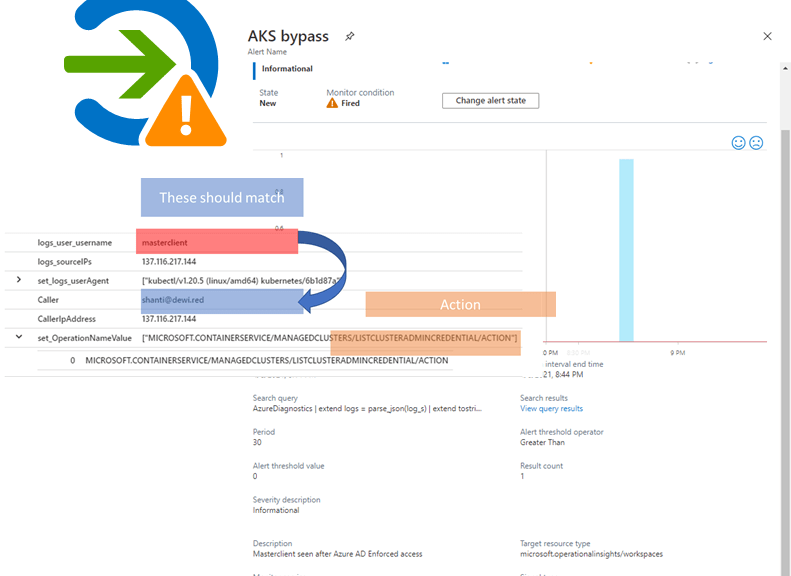Click the orange warning triangle on logo
791x576 pixels.
187,110
